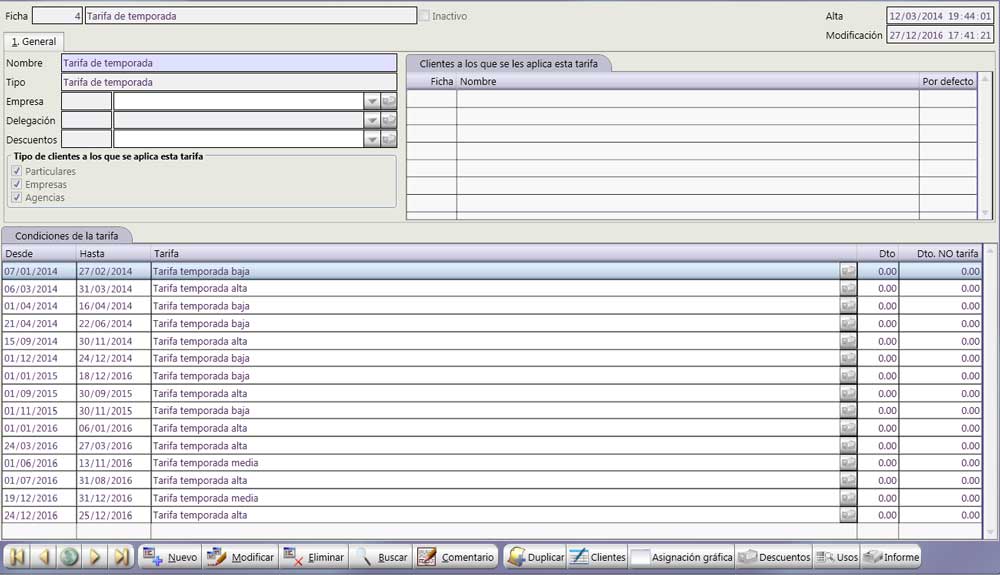This screenshot has width=1000, height=575.
Task: Create a new record with Nuevo
Action: (170, 557)
